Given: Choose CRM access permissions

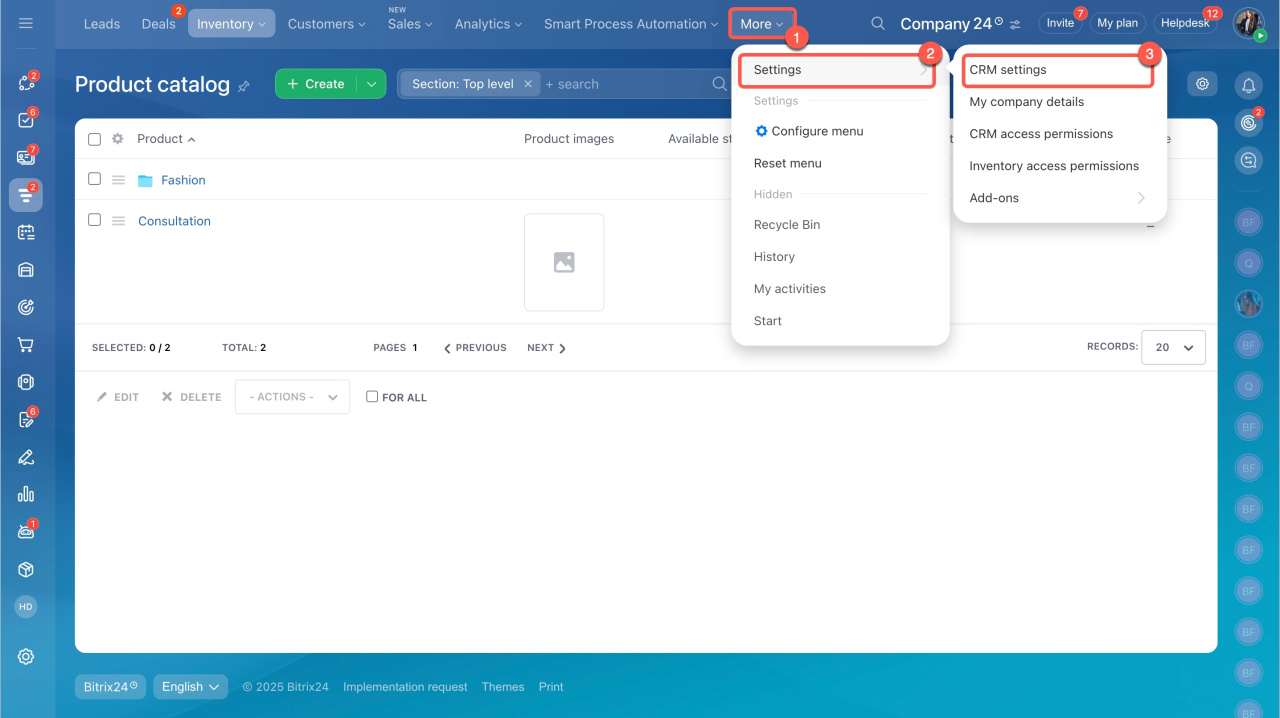Looking at the screenshot, I should (x=1041, y=134).
